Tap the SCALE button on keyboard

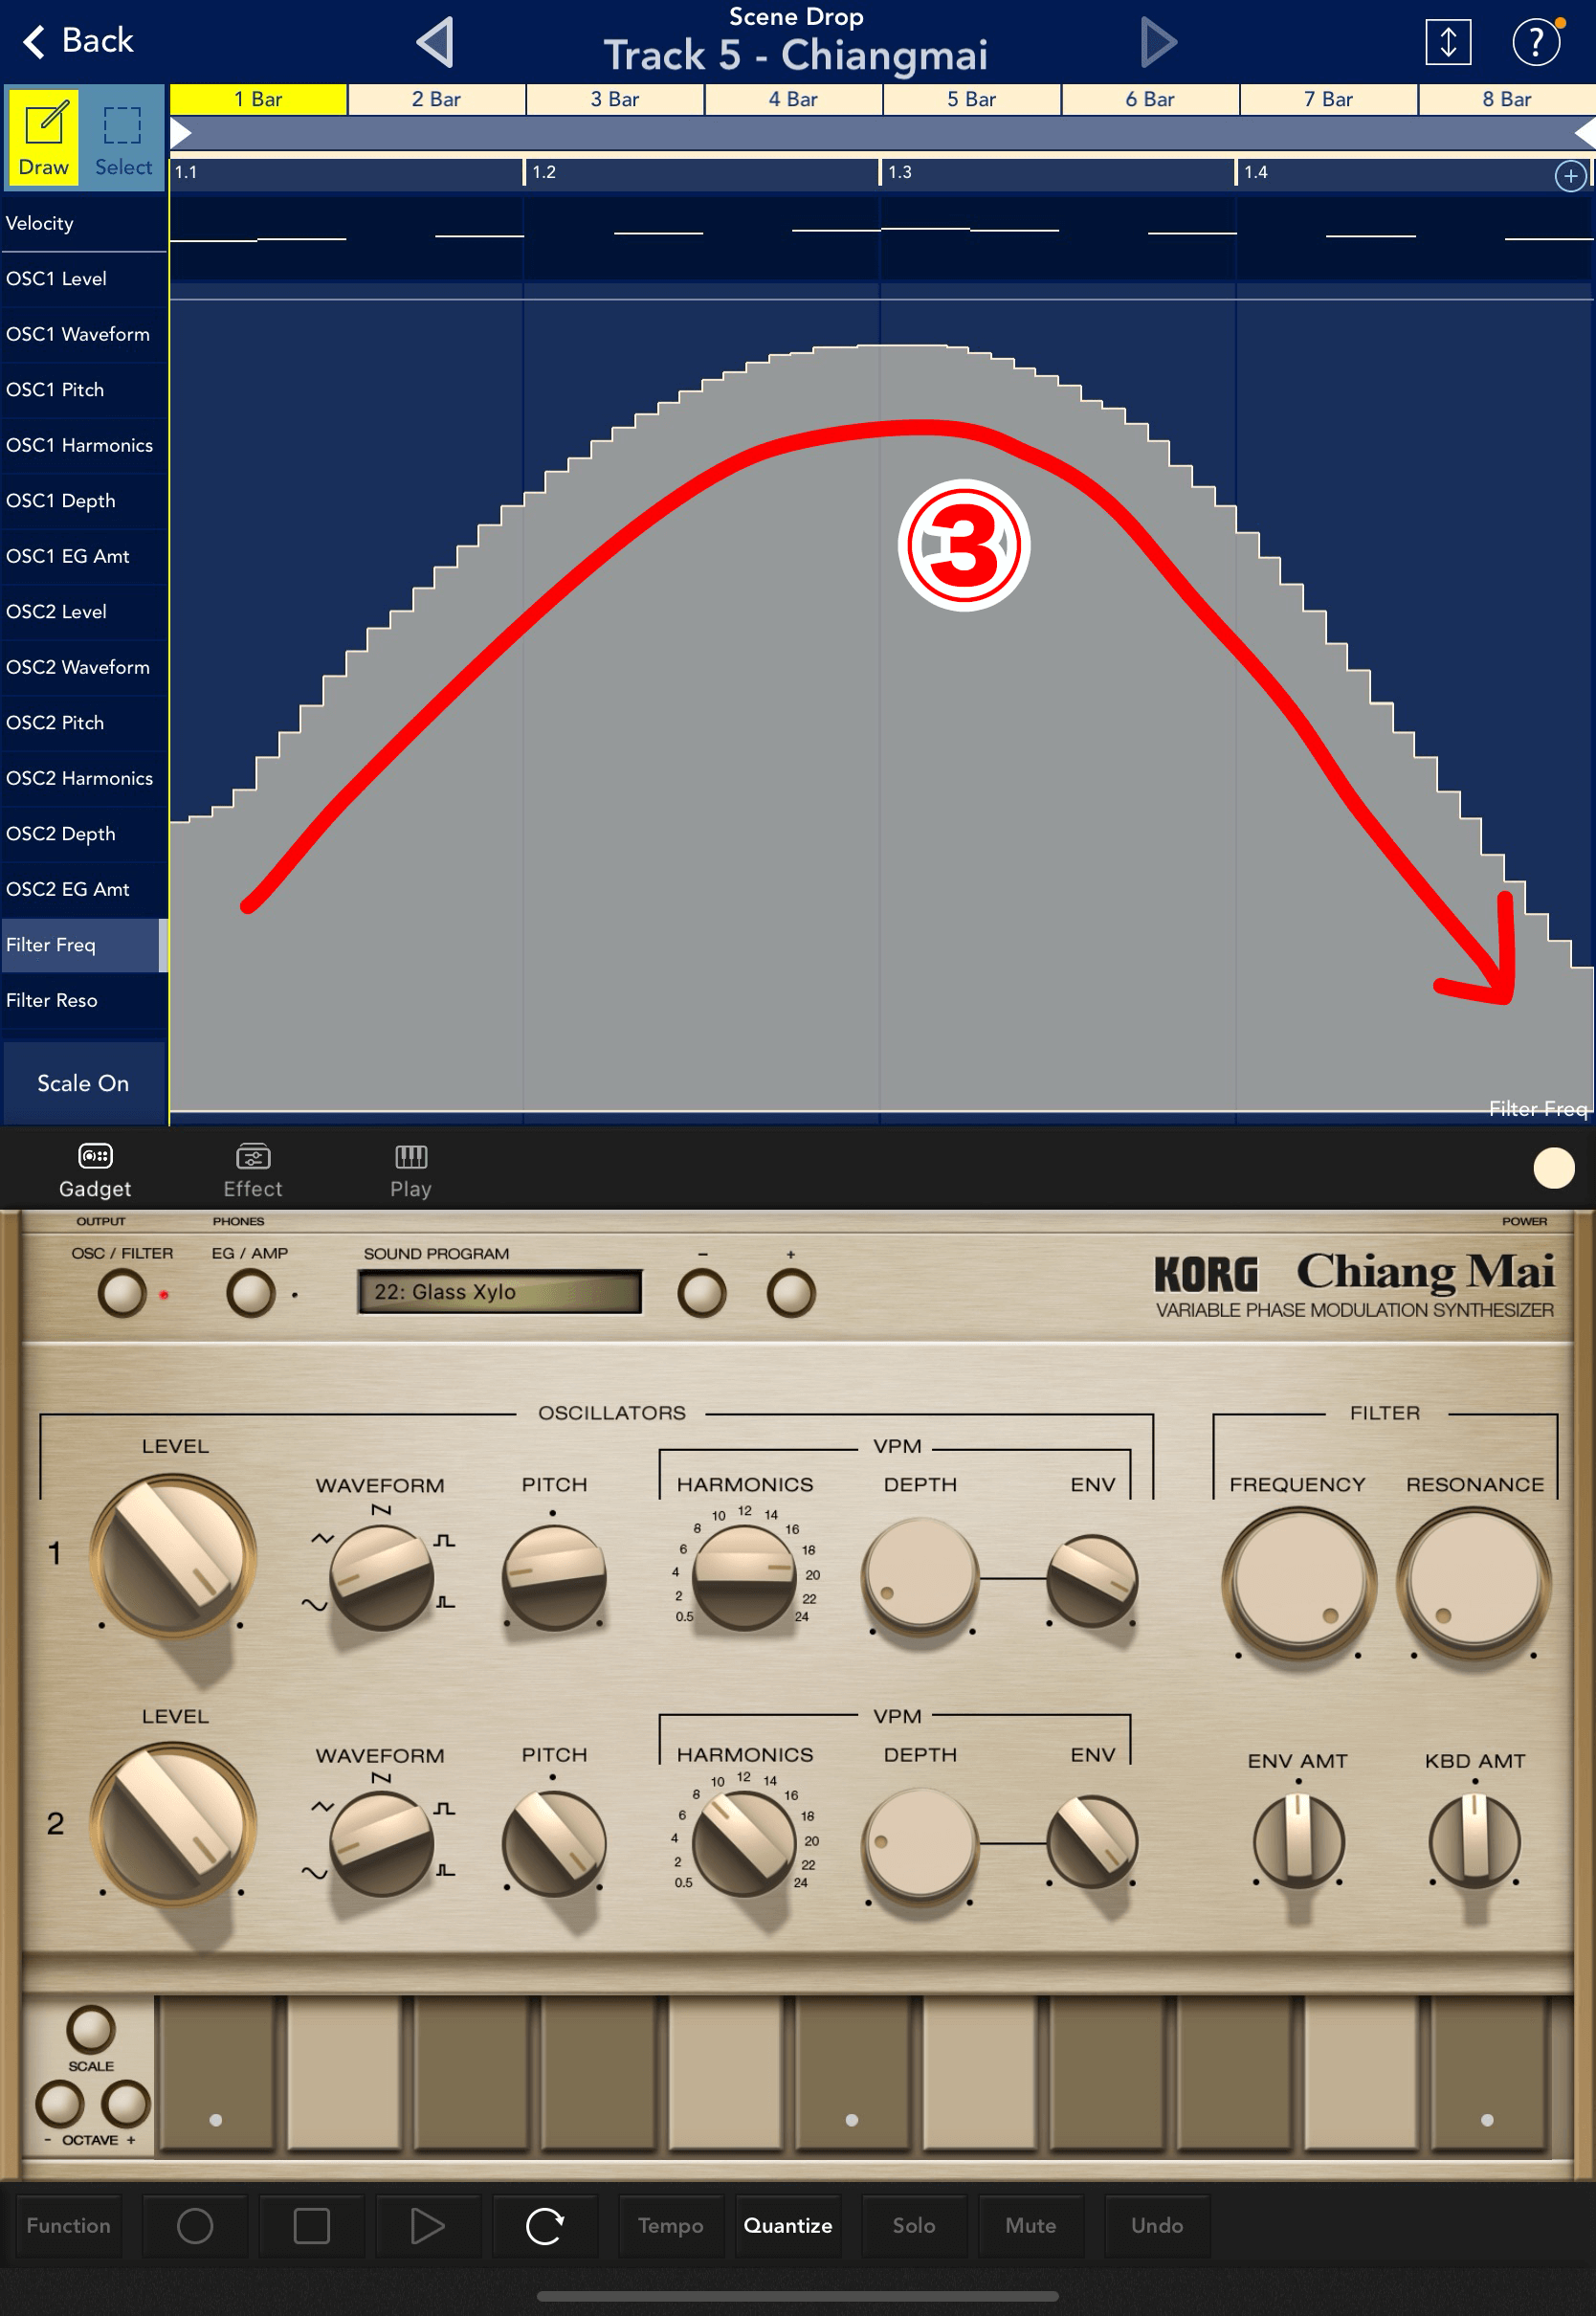click(91, 2029)
